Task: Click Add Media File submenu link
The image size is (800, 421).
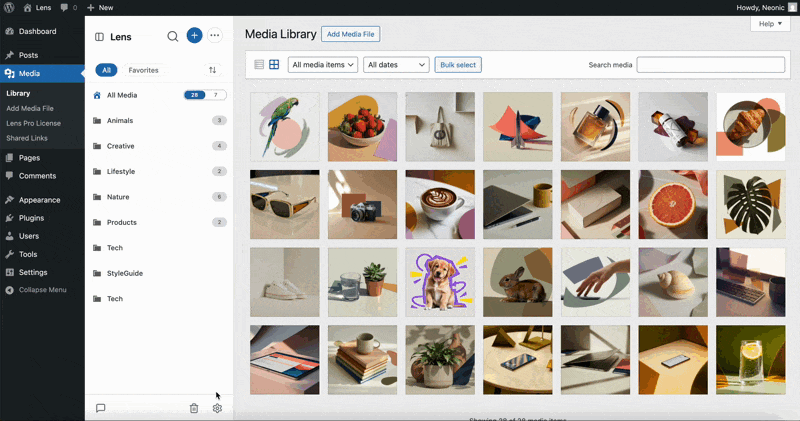Action: (30, 108)
